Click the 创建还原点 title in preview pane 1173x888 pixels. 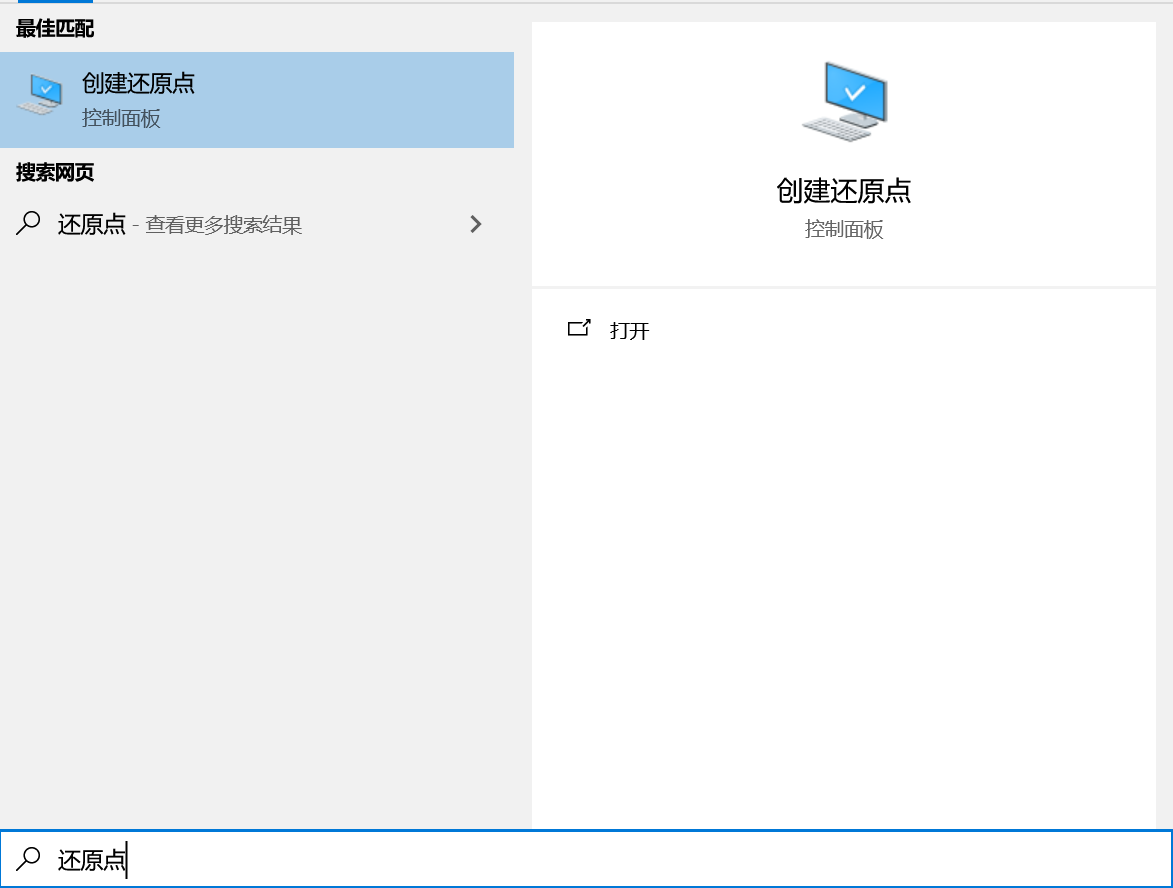[844, 191]
